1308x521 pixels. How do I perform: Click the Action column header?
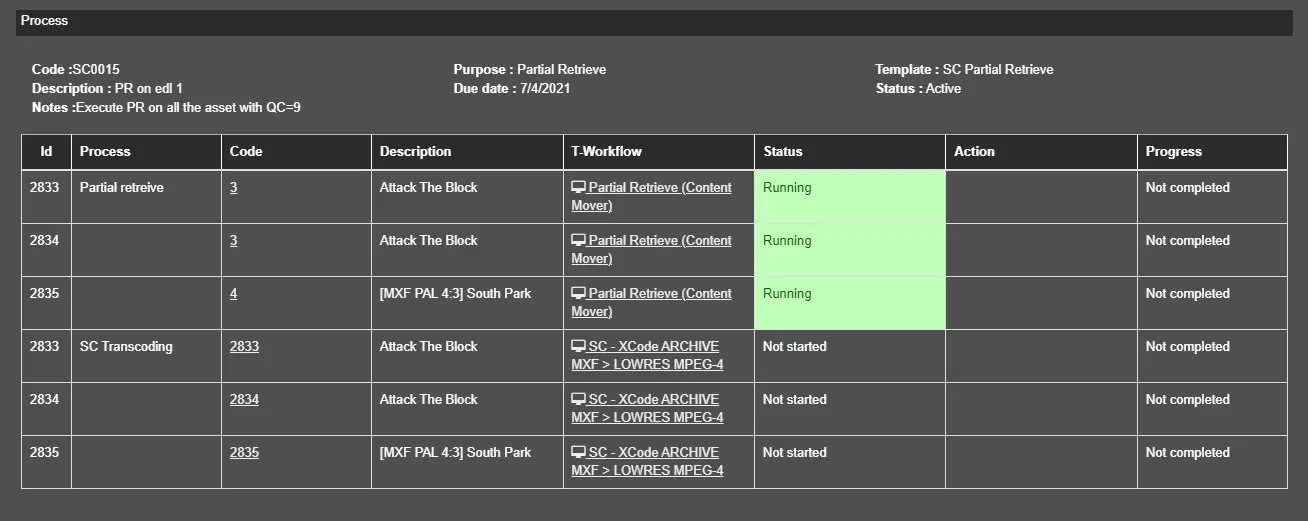tap(974, 152)
